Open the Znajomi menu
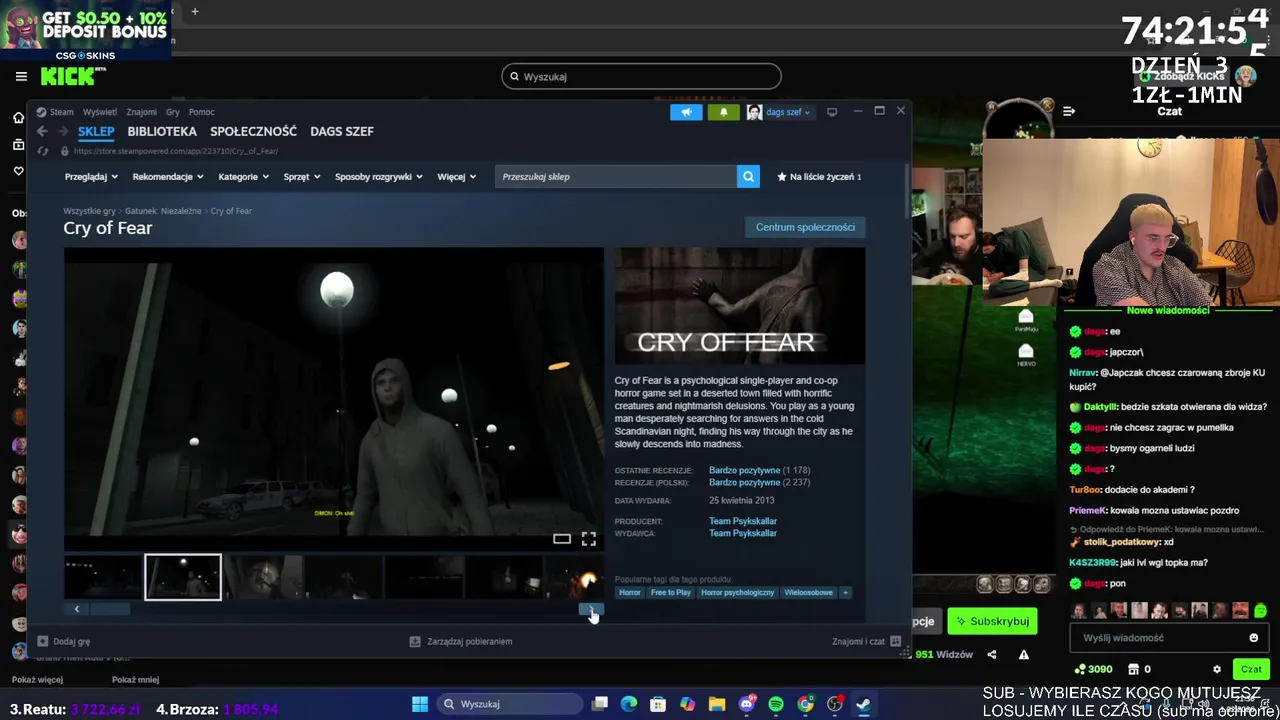Image resolution: width=1280 pixels, height=720 pixels. pos(141,112)
